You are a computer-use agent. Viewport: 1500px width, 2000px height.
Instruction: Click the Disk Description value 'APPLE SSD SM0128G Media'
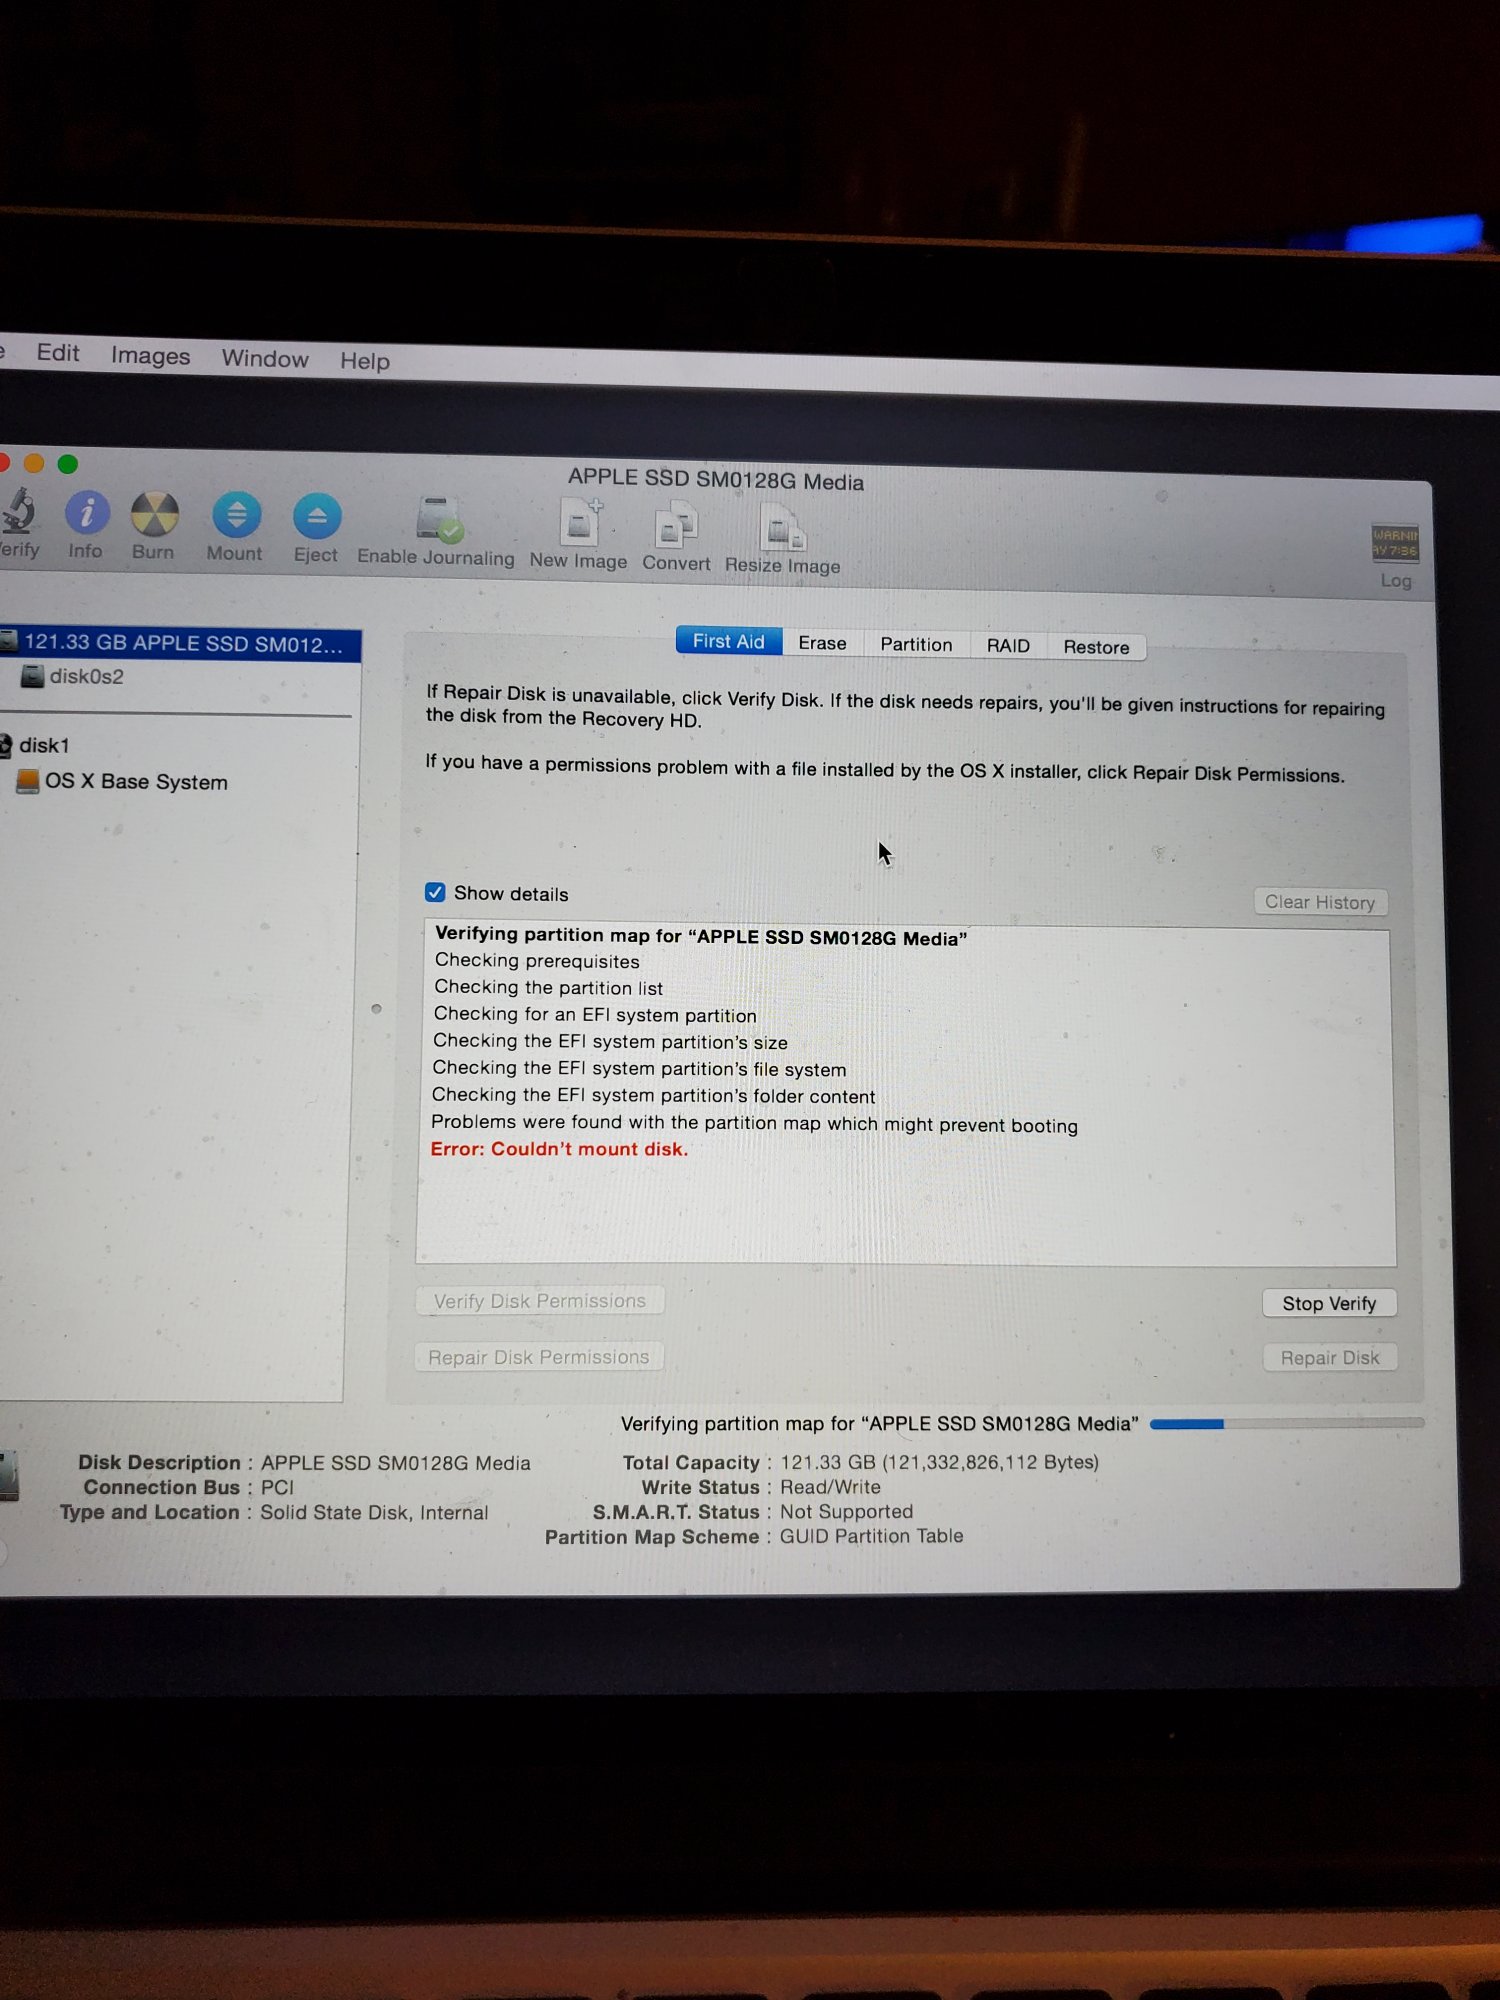tap(395, 1462)
